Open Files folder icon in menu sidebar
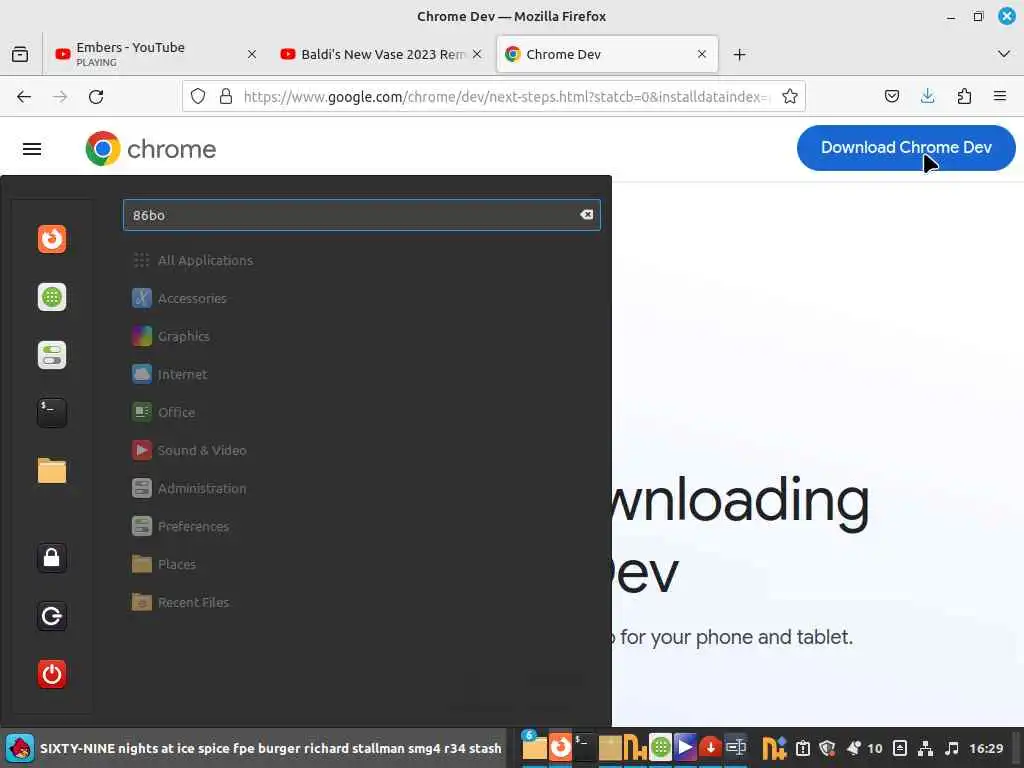 [52, 471]
